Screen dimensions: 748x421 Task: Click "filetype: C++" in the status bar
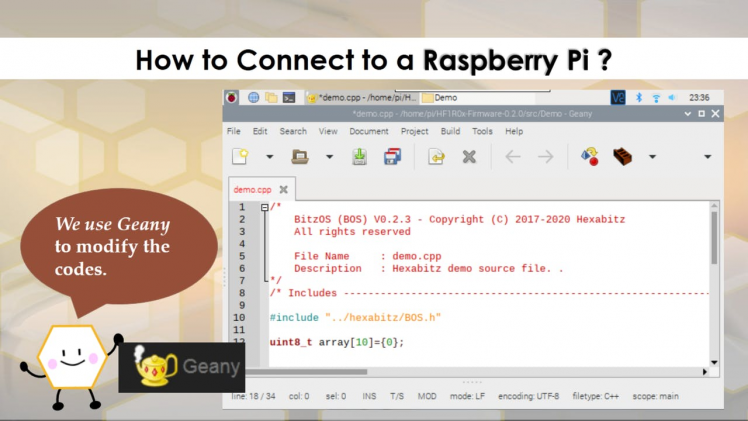tap(595, 396)
